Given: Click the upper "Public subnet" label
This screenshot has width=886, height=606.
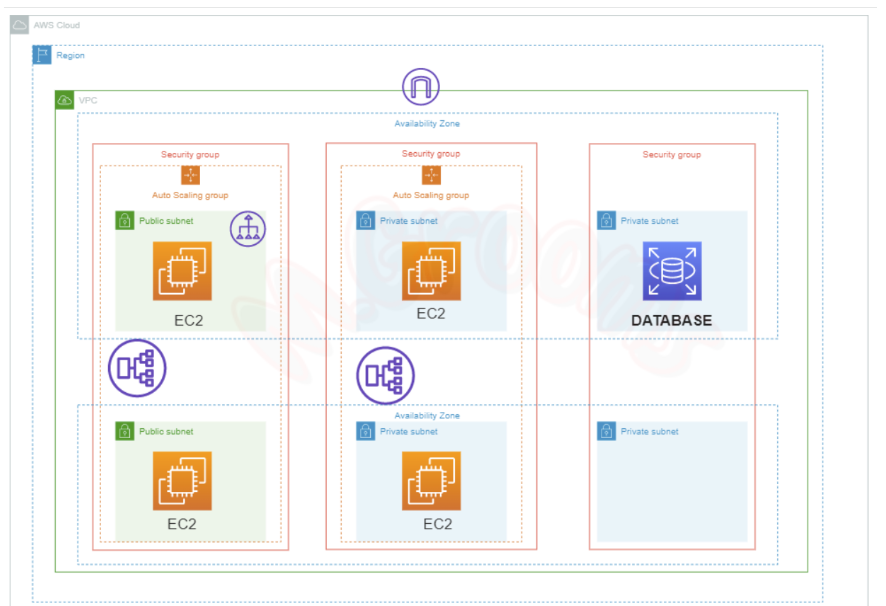Looking at the screenshot, I should 166,220.
